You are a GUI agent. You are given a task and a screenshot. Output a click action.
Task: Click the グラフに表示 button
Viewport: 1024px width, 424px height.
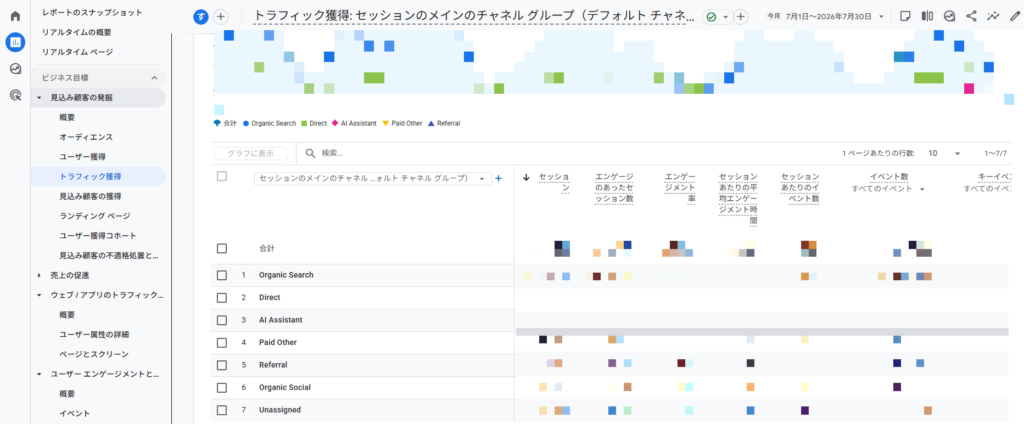[x=250, y=154]
